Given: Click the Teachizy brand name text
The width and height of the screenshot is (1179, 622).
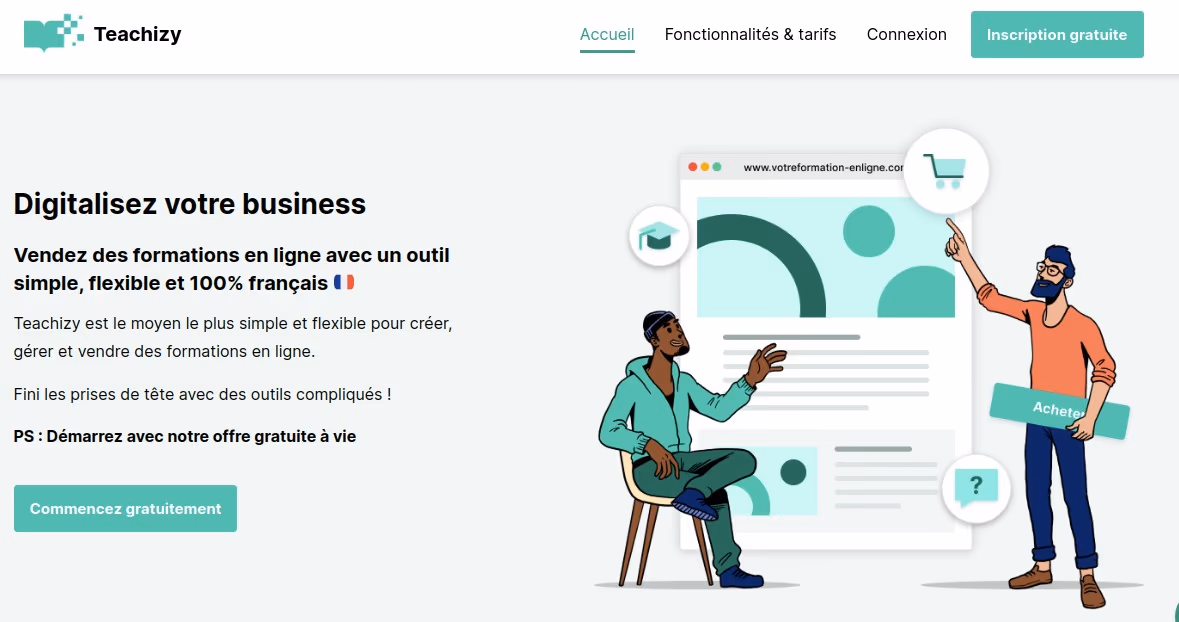Looking at the screenshot, I should click(x=138, y=34).
